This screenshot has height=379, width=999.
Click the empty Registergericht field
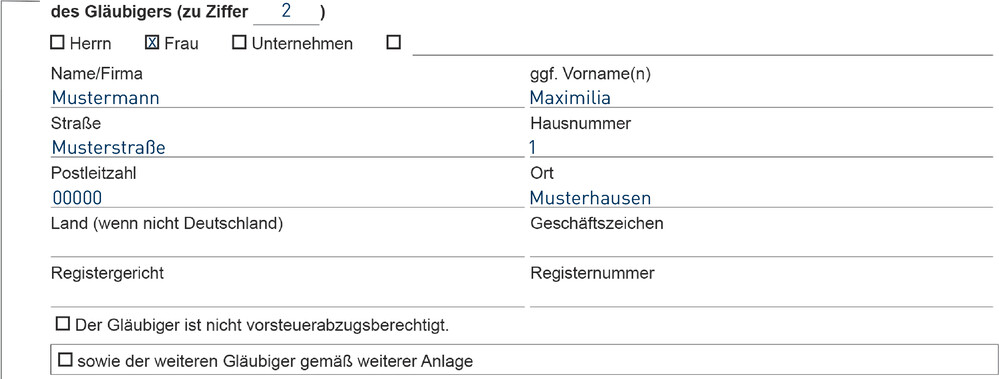pos(287,296)
